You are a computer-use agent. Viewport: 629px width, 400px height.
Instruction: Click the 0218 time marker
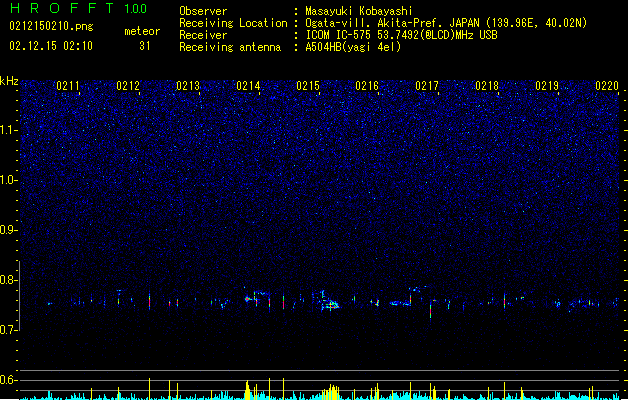tap(487, 86)
